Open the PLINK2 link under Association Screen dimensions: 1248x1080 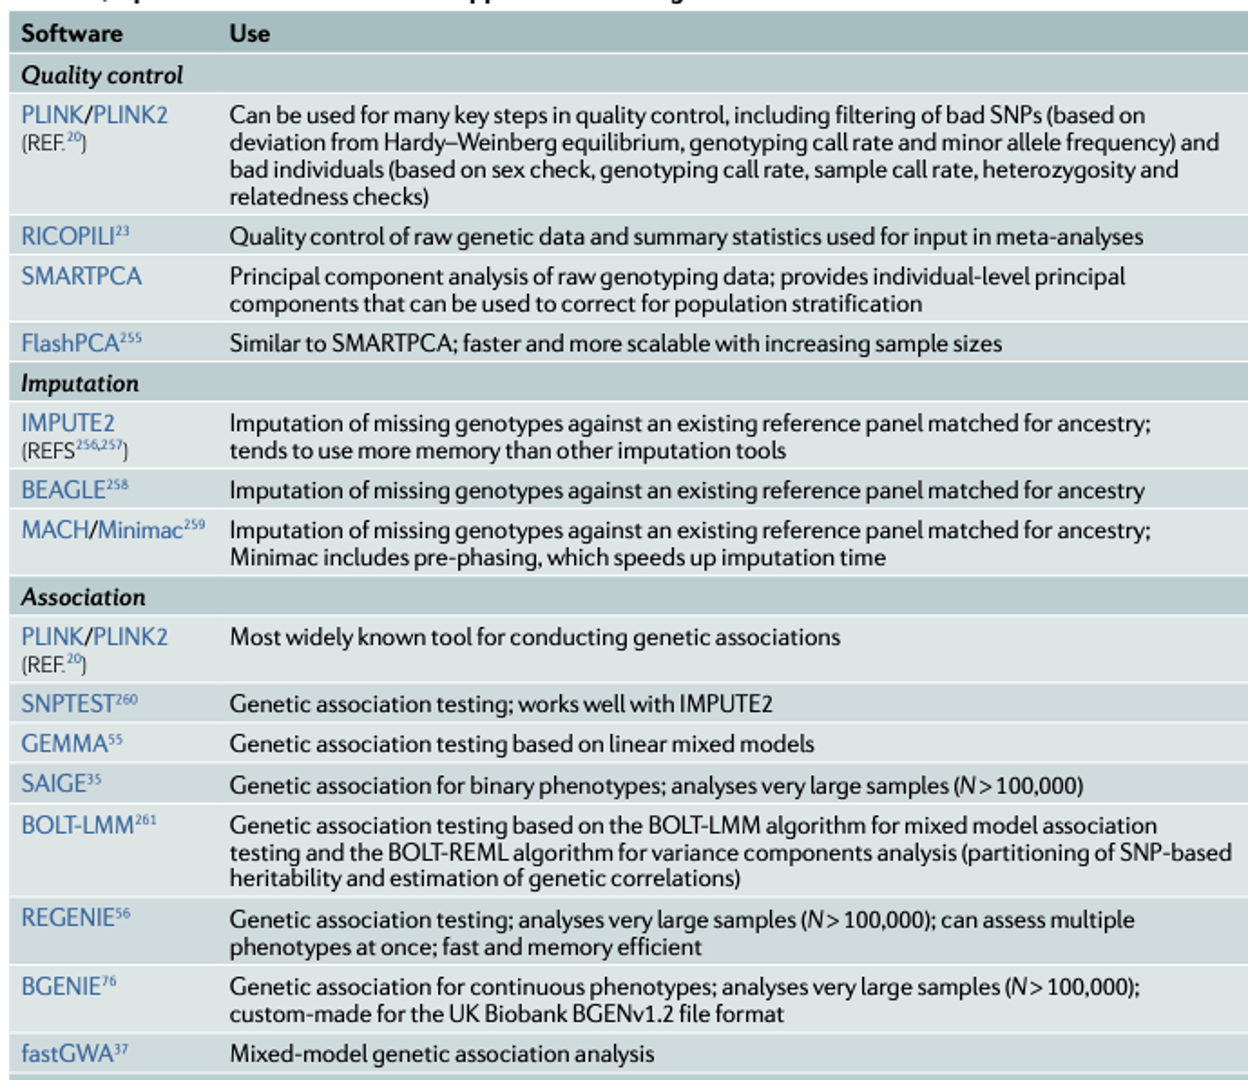130,637
